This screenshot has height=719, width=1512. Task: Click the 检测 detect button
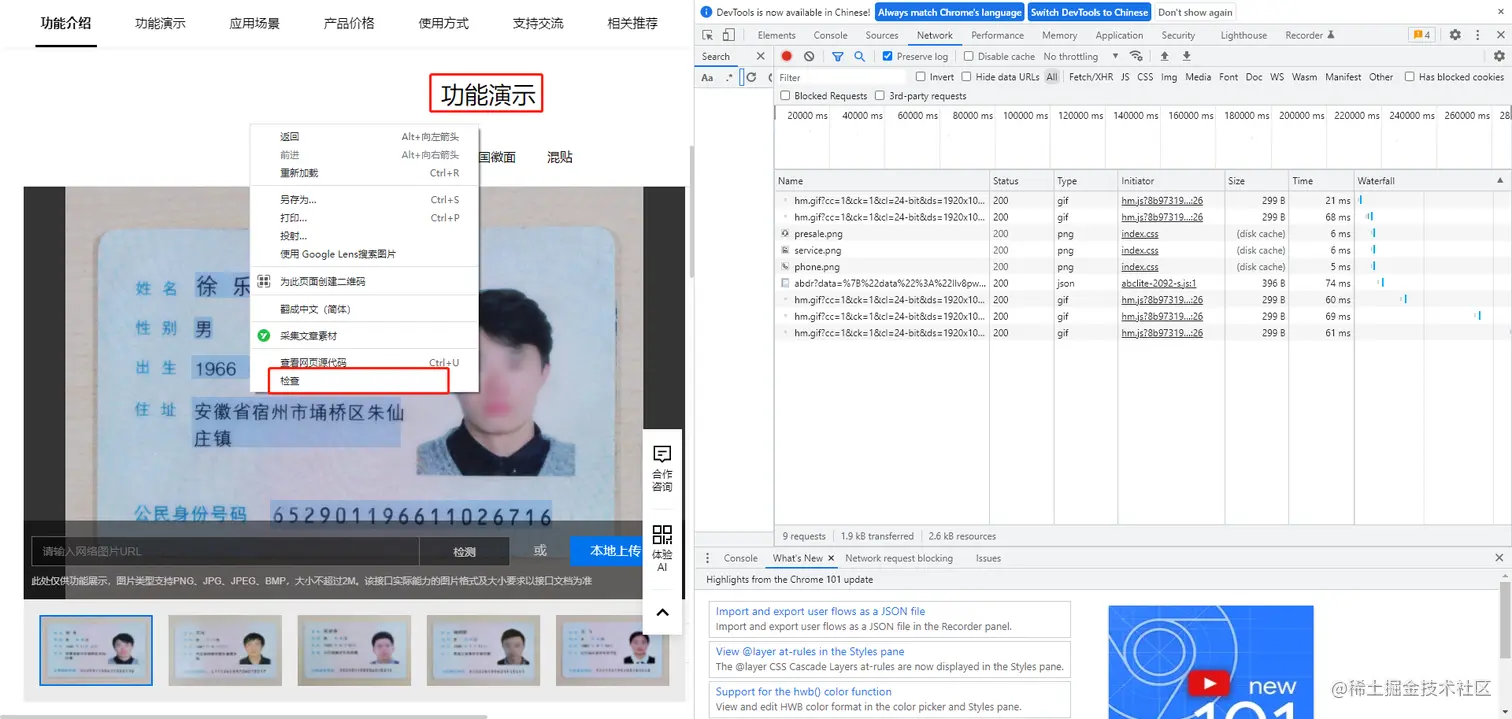click(465, 551)
